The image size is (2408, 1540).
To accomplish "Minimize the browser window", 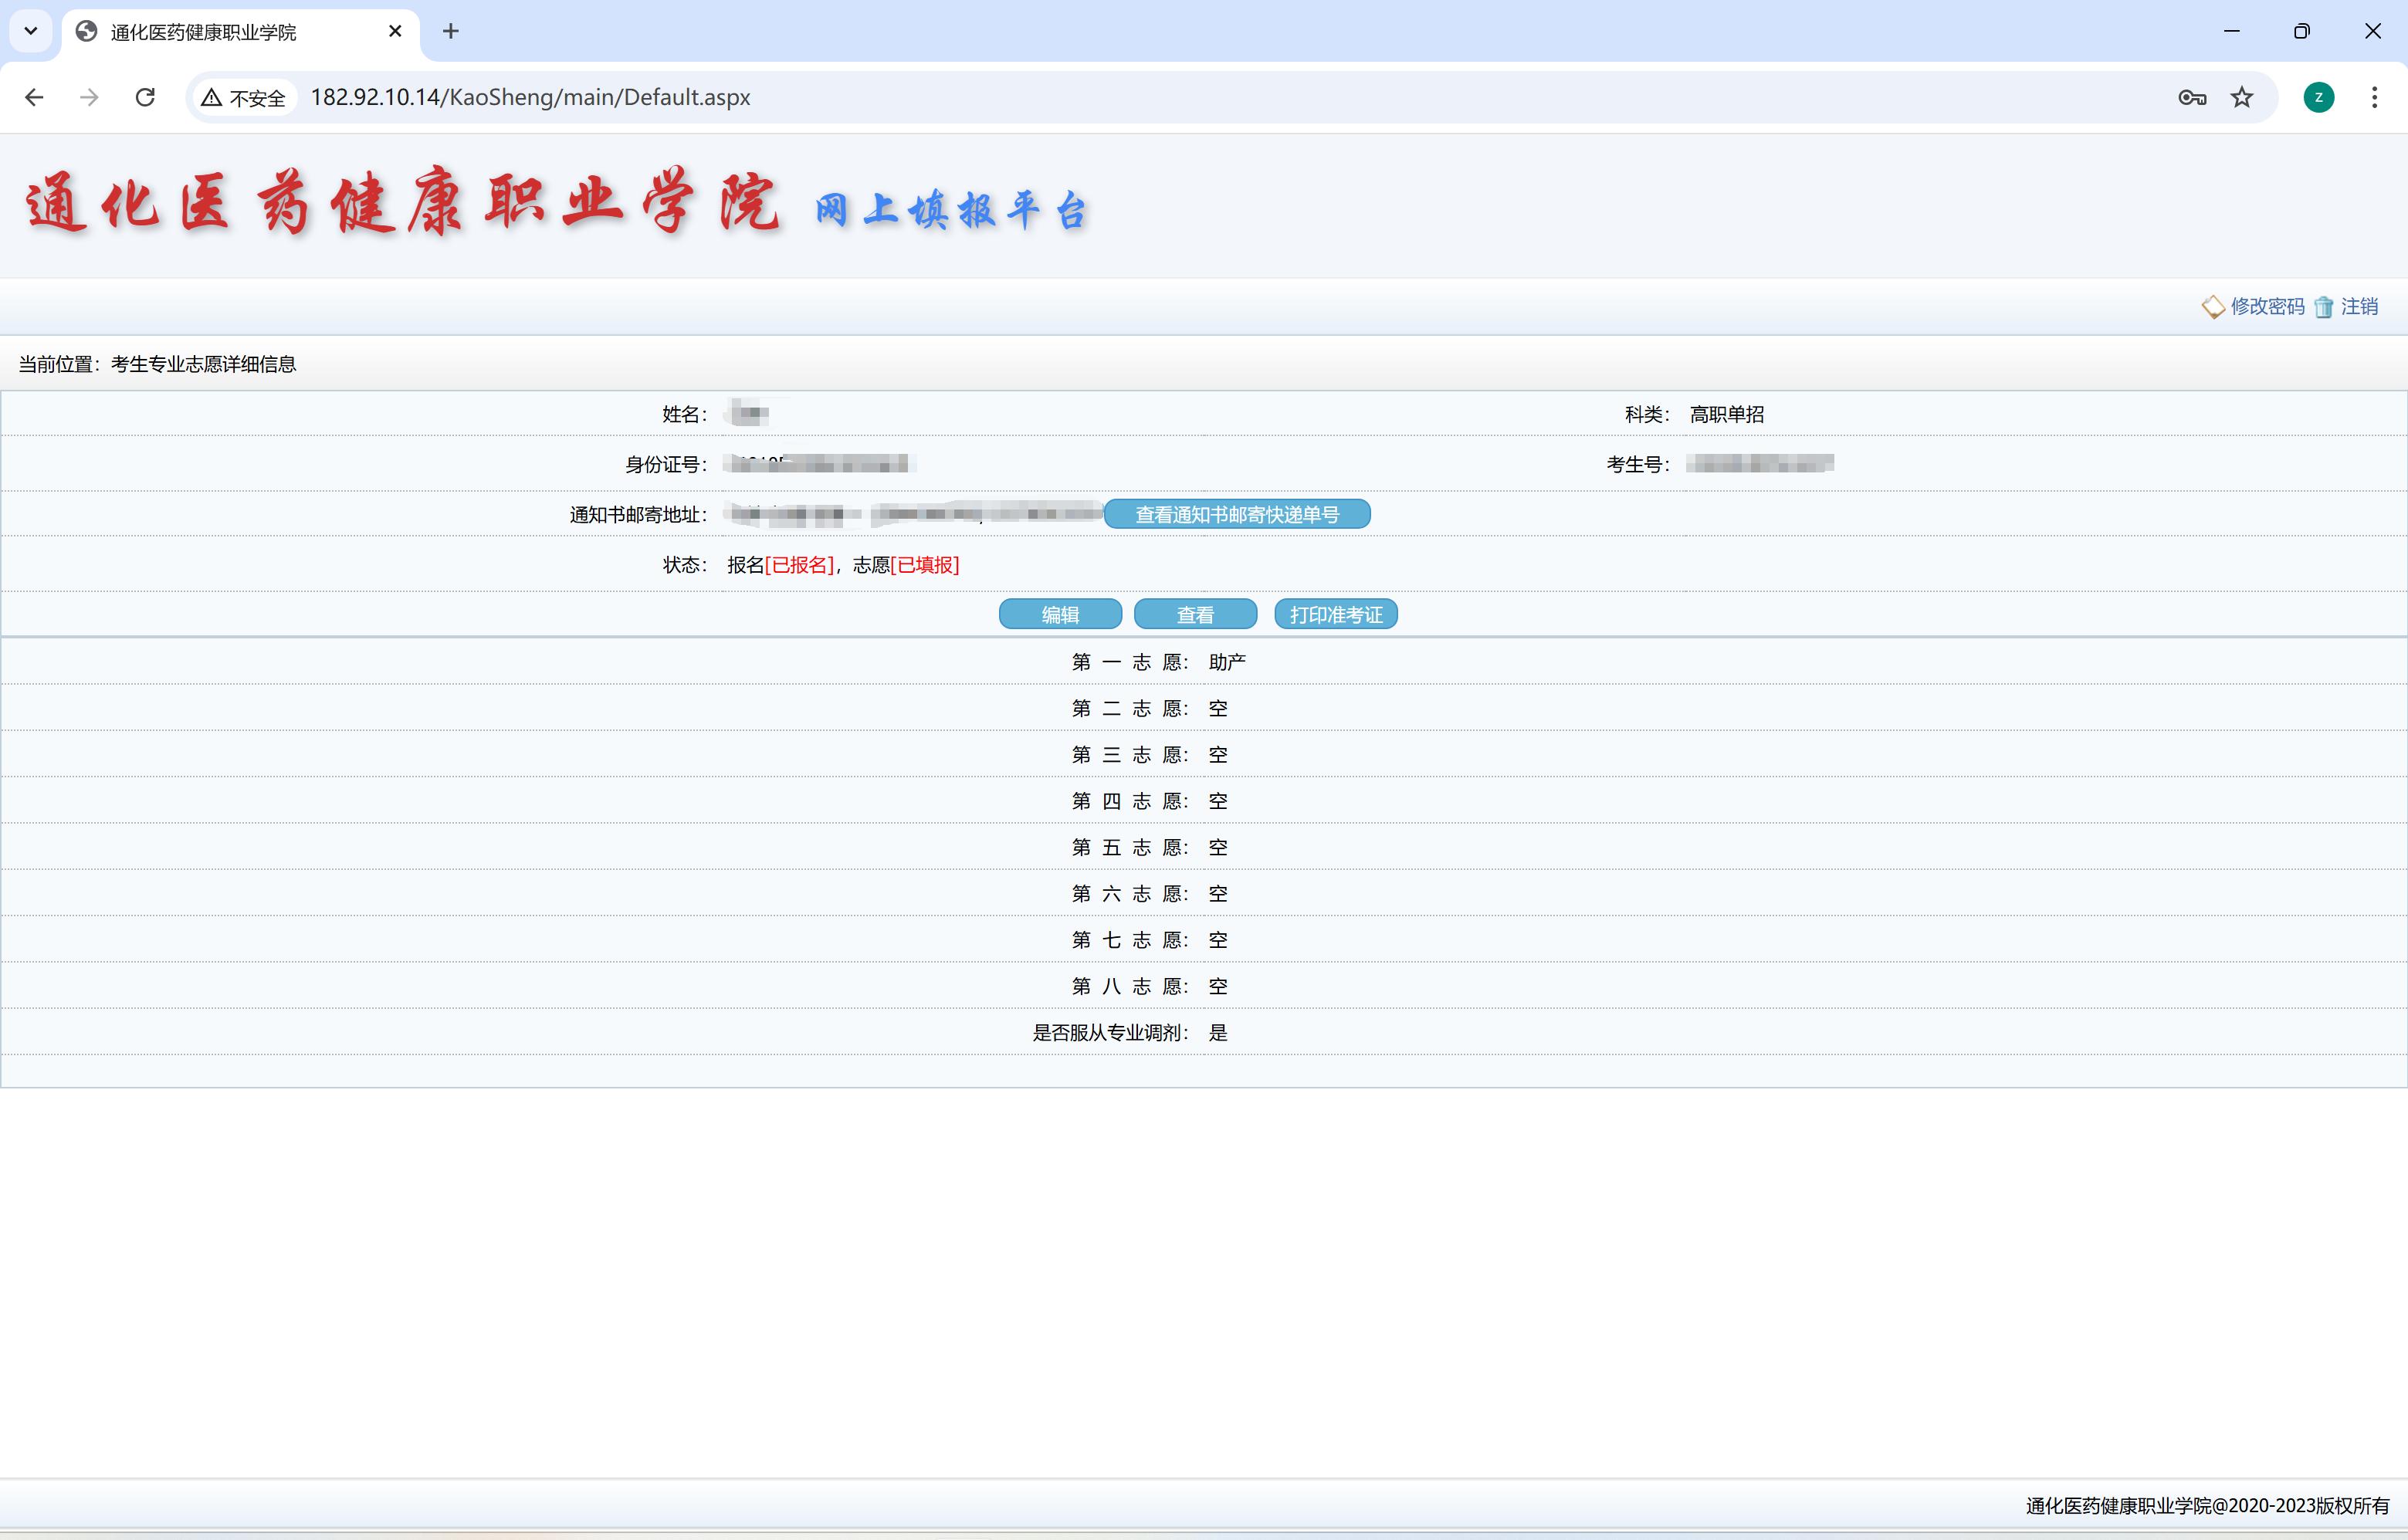I will 2231,31.
